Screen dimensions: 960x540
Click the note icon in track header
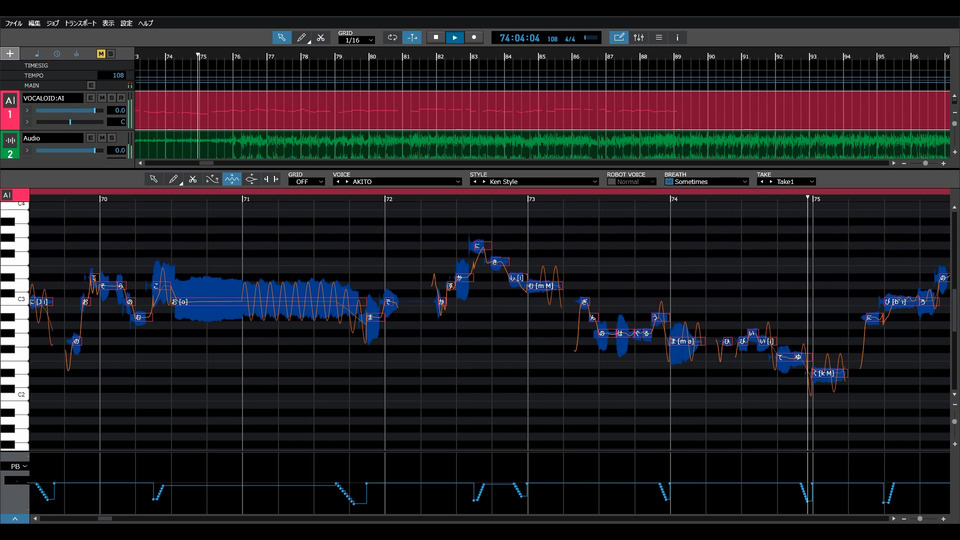pyautogui.click(x=37, y=54)
